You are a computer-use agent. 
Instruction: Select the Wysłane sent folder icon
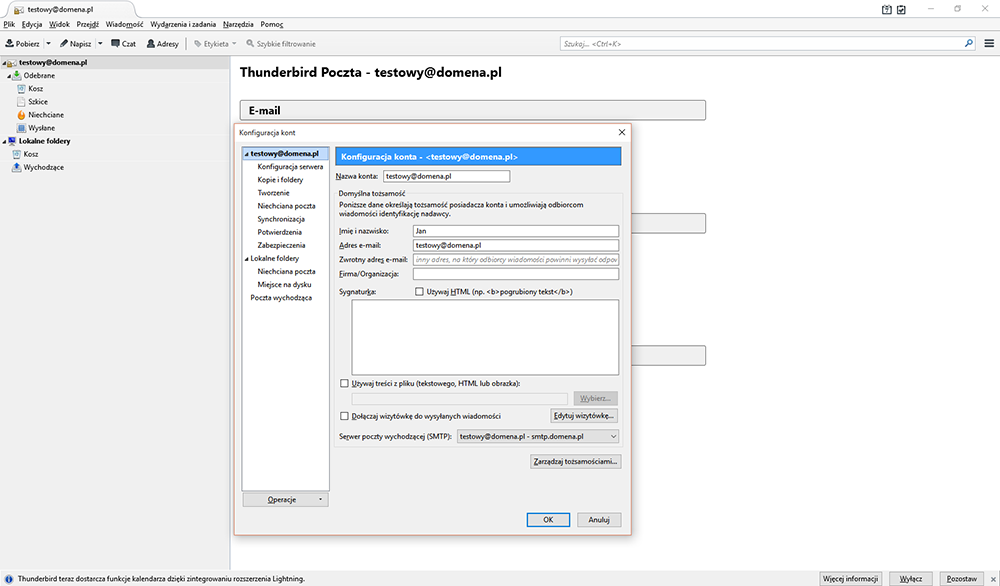coord(21,128)
